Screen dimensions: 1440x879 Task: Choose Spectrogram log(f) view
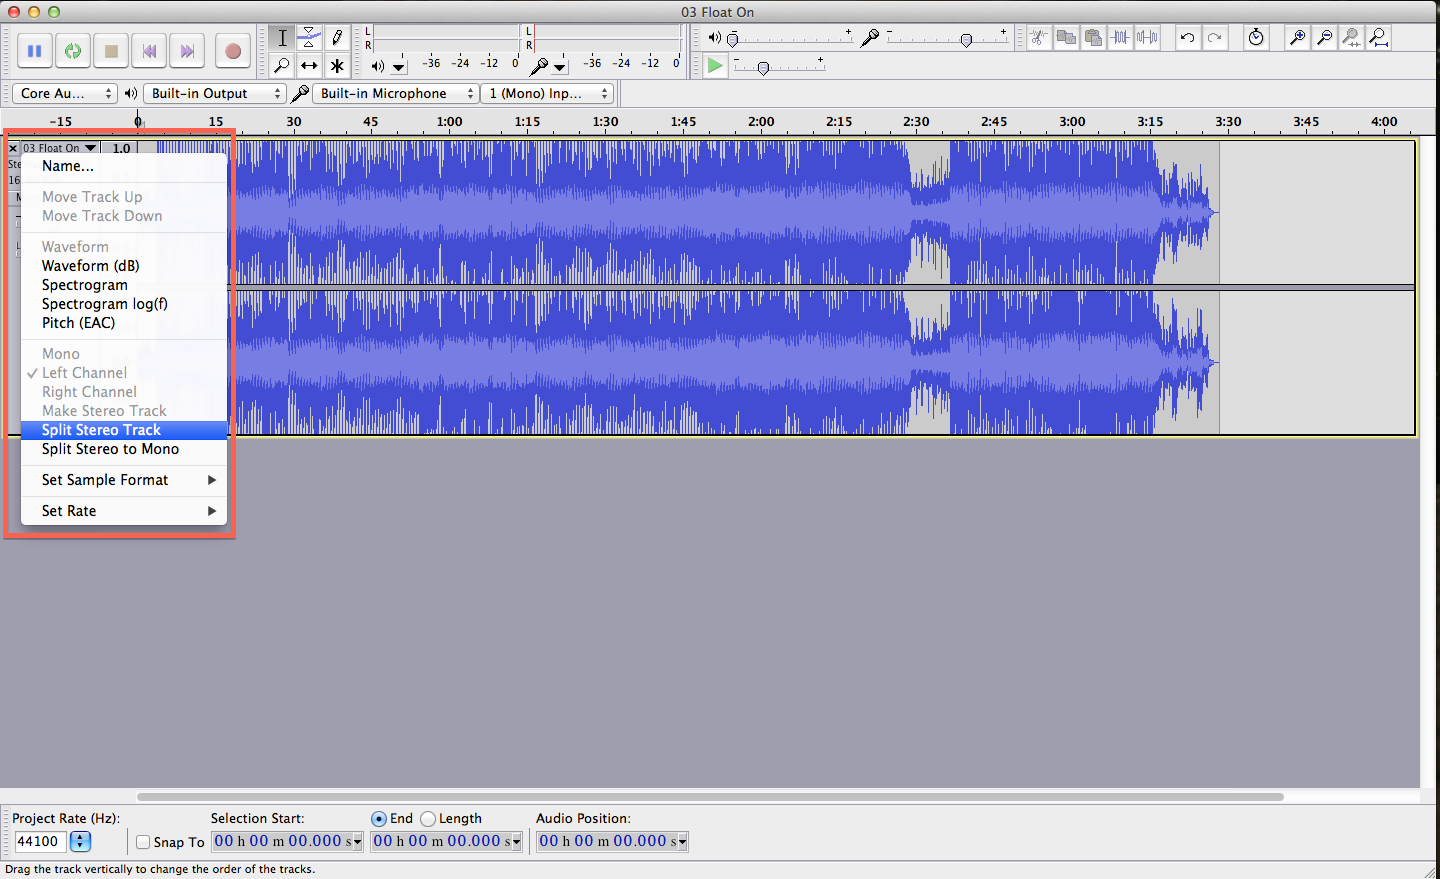click(x=124, y=304)
